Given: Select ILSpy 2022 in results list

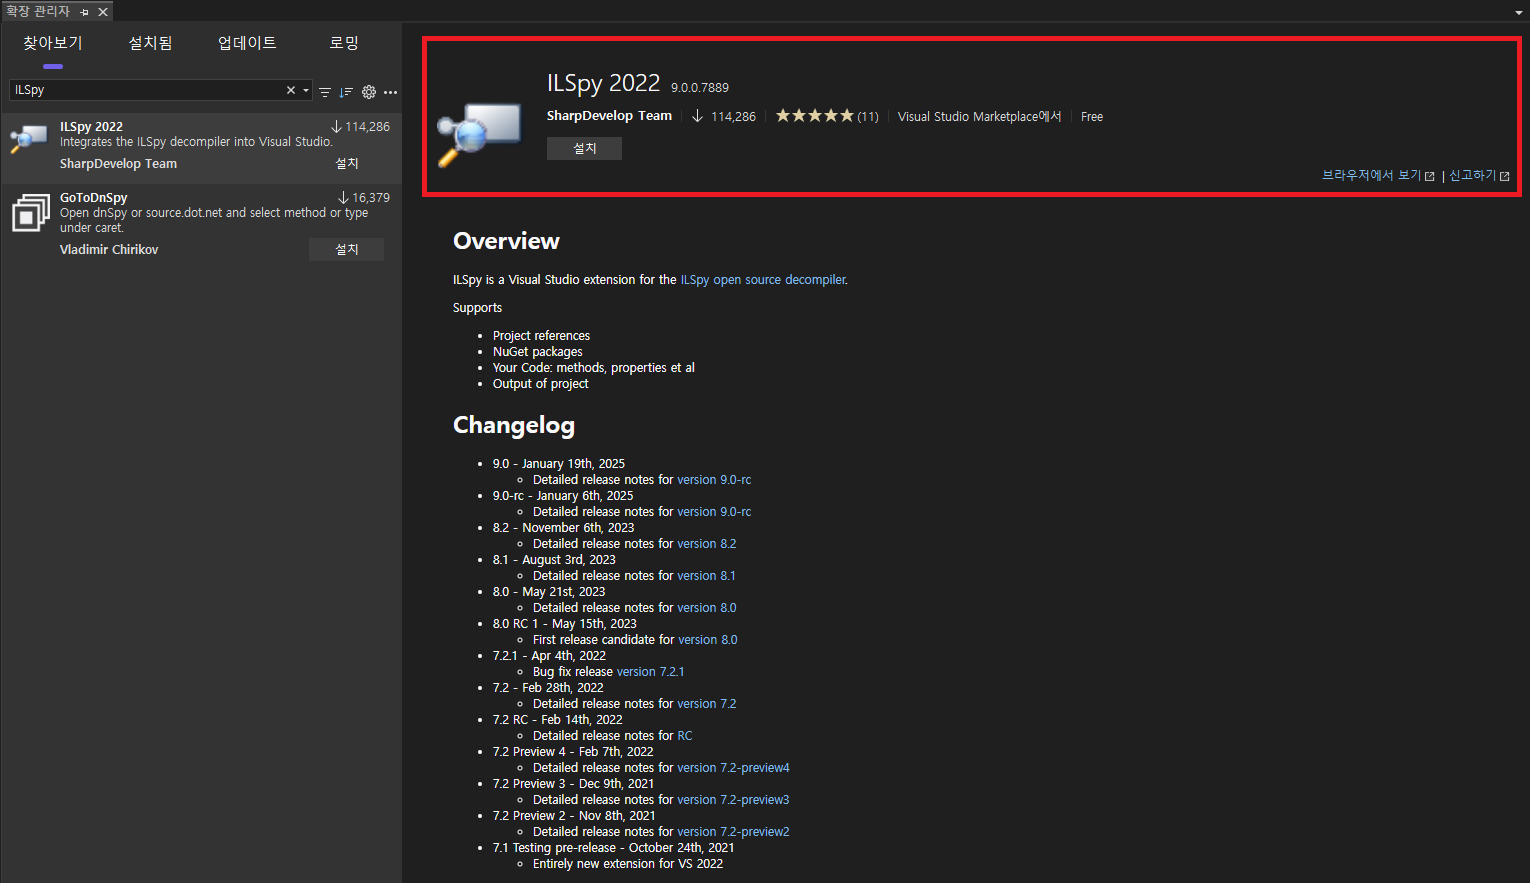Looking at the screenshot, I should [201, 147].
